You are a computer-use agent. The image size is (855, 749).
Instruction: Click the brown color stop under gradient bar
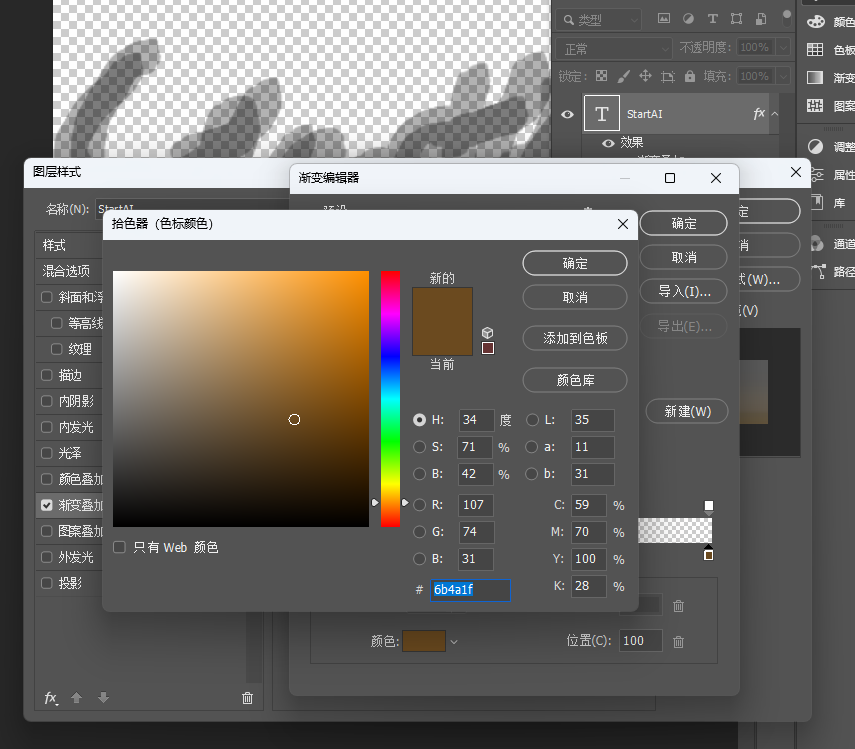click(x=708, y=553)
